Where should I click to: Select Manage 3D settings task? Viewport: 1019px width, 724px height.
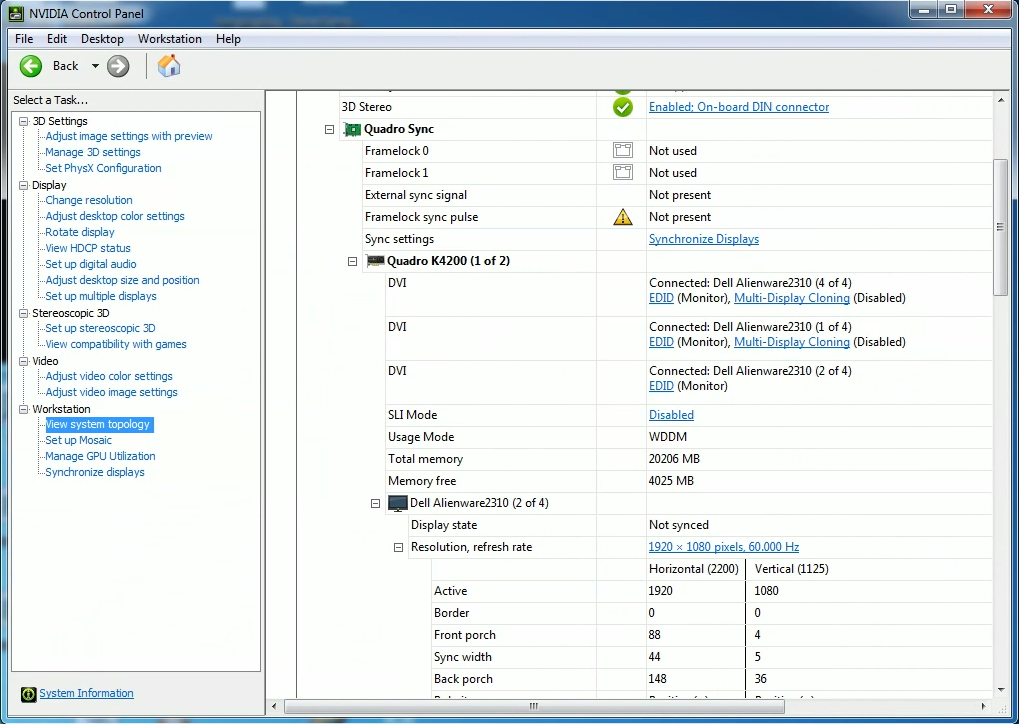tap(93, 152)
